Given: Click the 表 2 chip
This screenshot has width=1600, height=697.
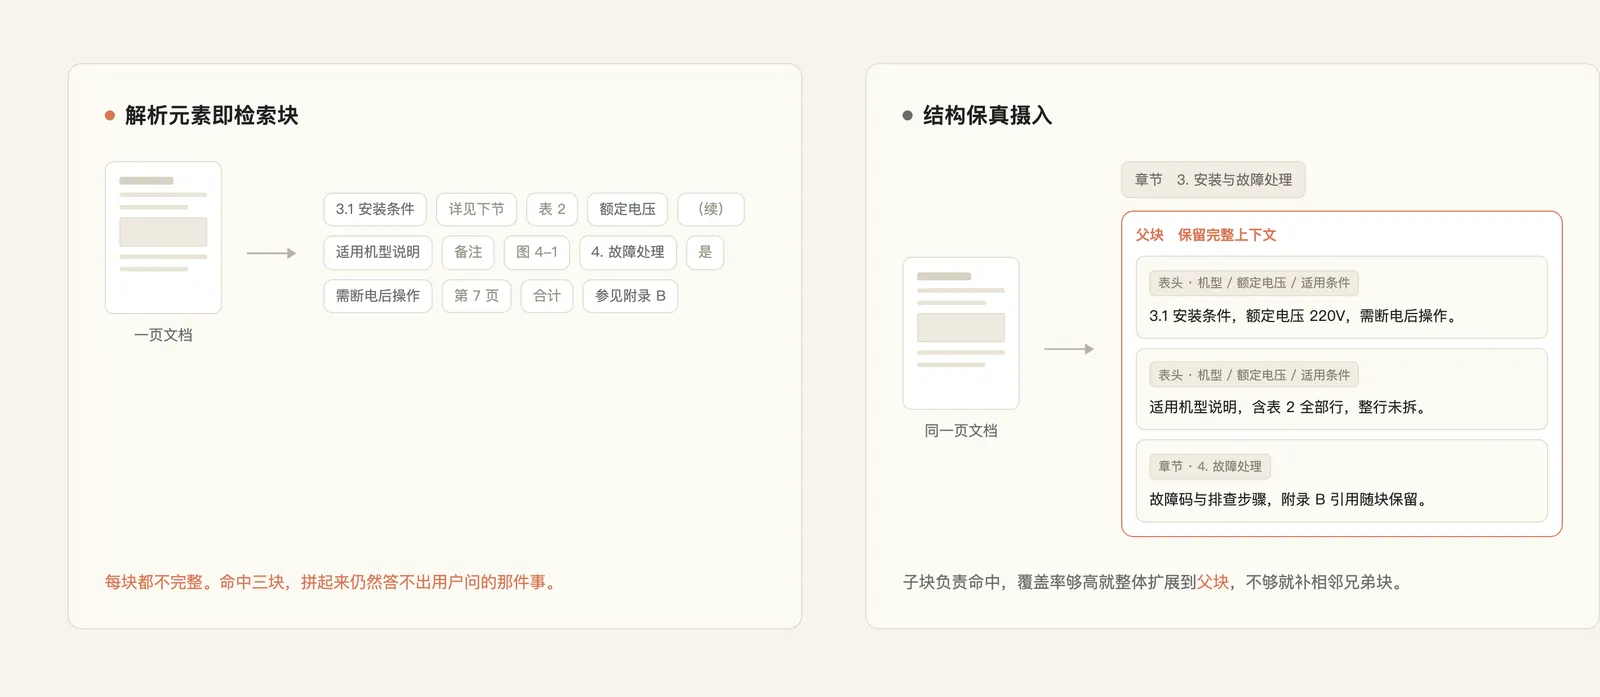Looking at the screenshot, I should (x=552, y=209).
